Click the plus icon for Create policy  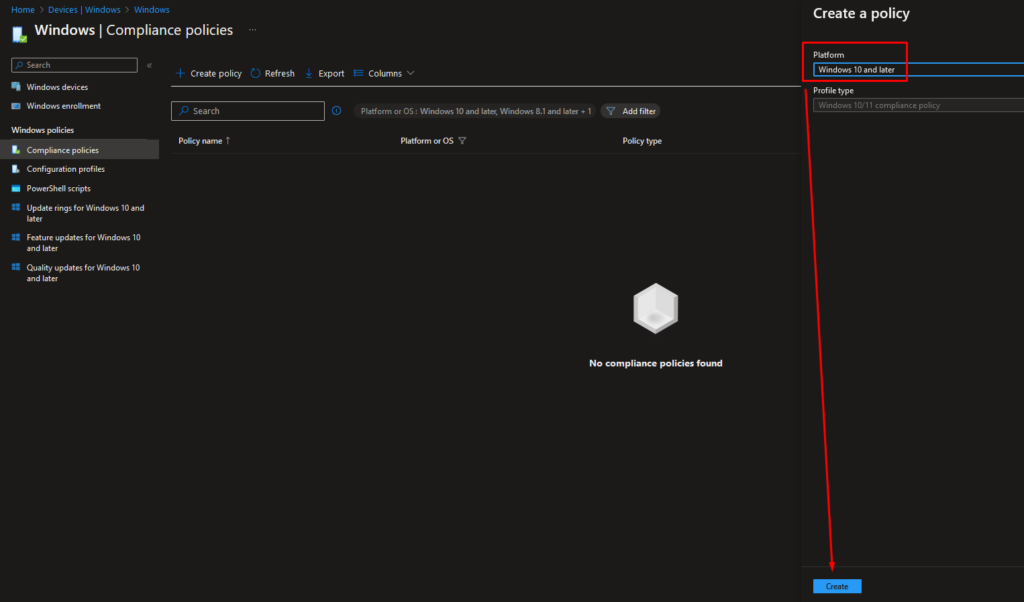click(x=180, y=73)
